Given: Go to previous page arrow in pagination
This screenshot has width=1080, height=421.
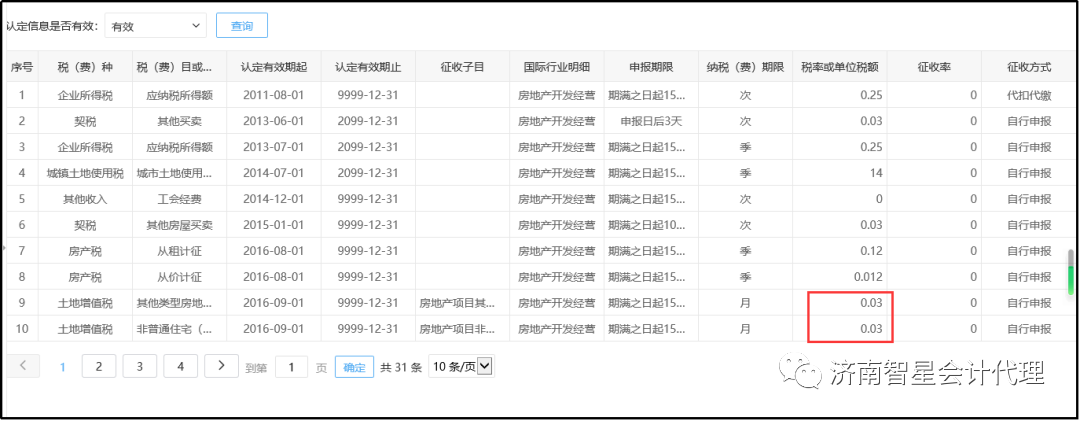Looking at the screenshot, I should [x=23, y=366].
